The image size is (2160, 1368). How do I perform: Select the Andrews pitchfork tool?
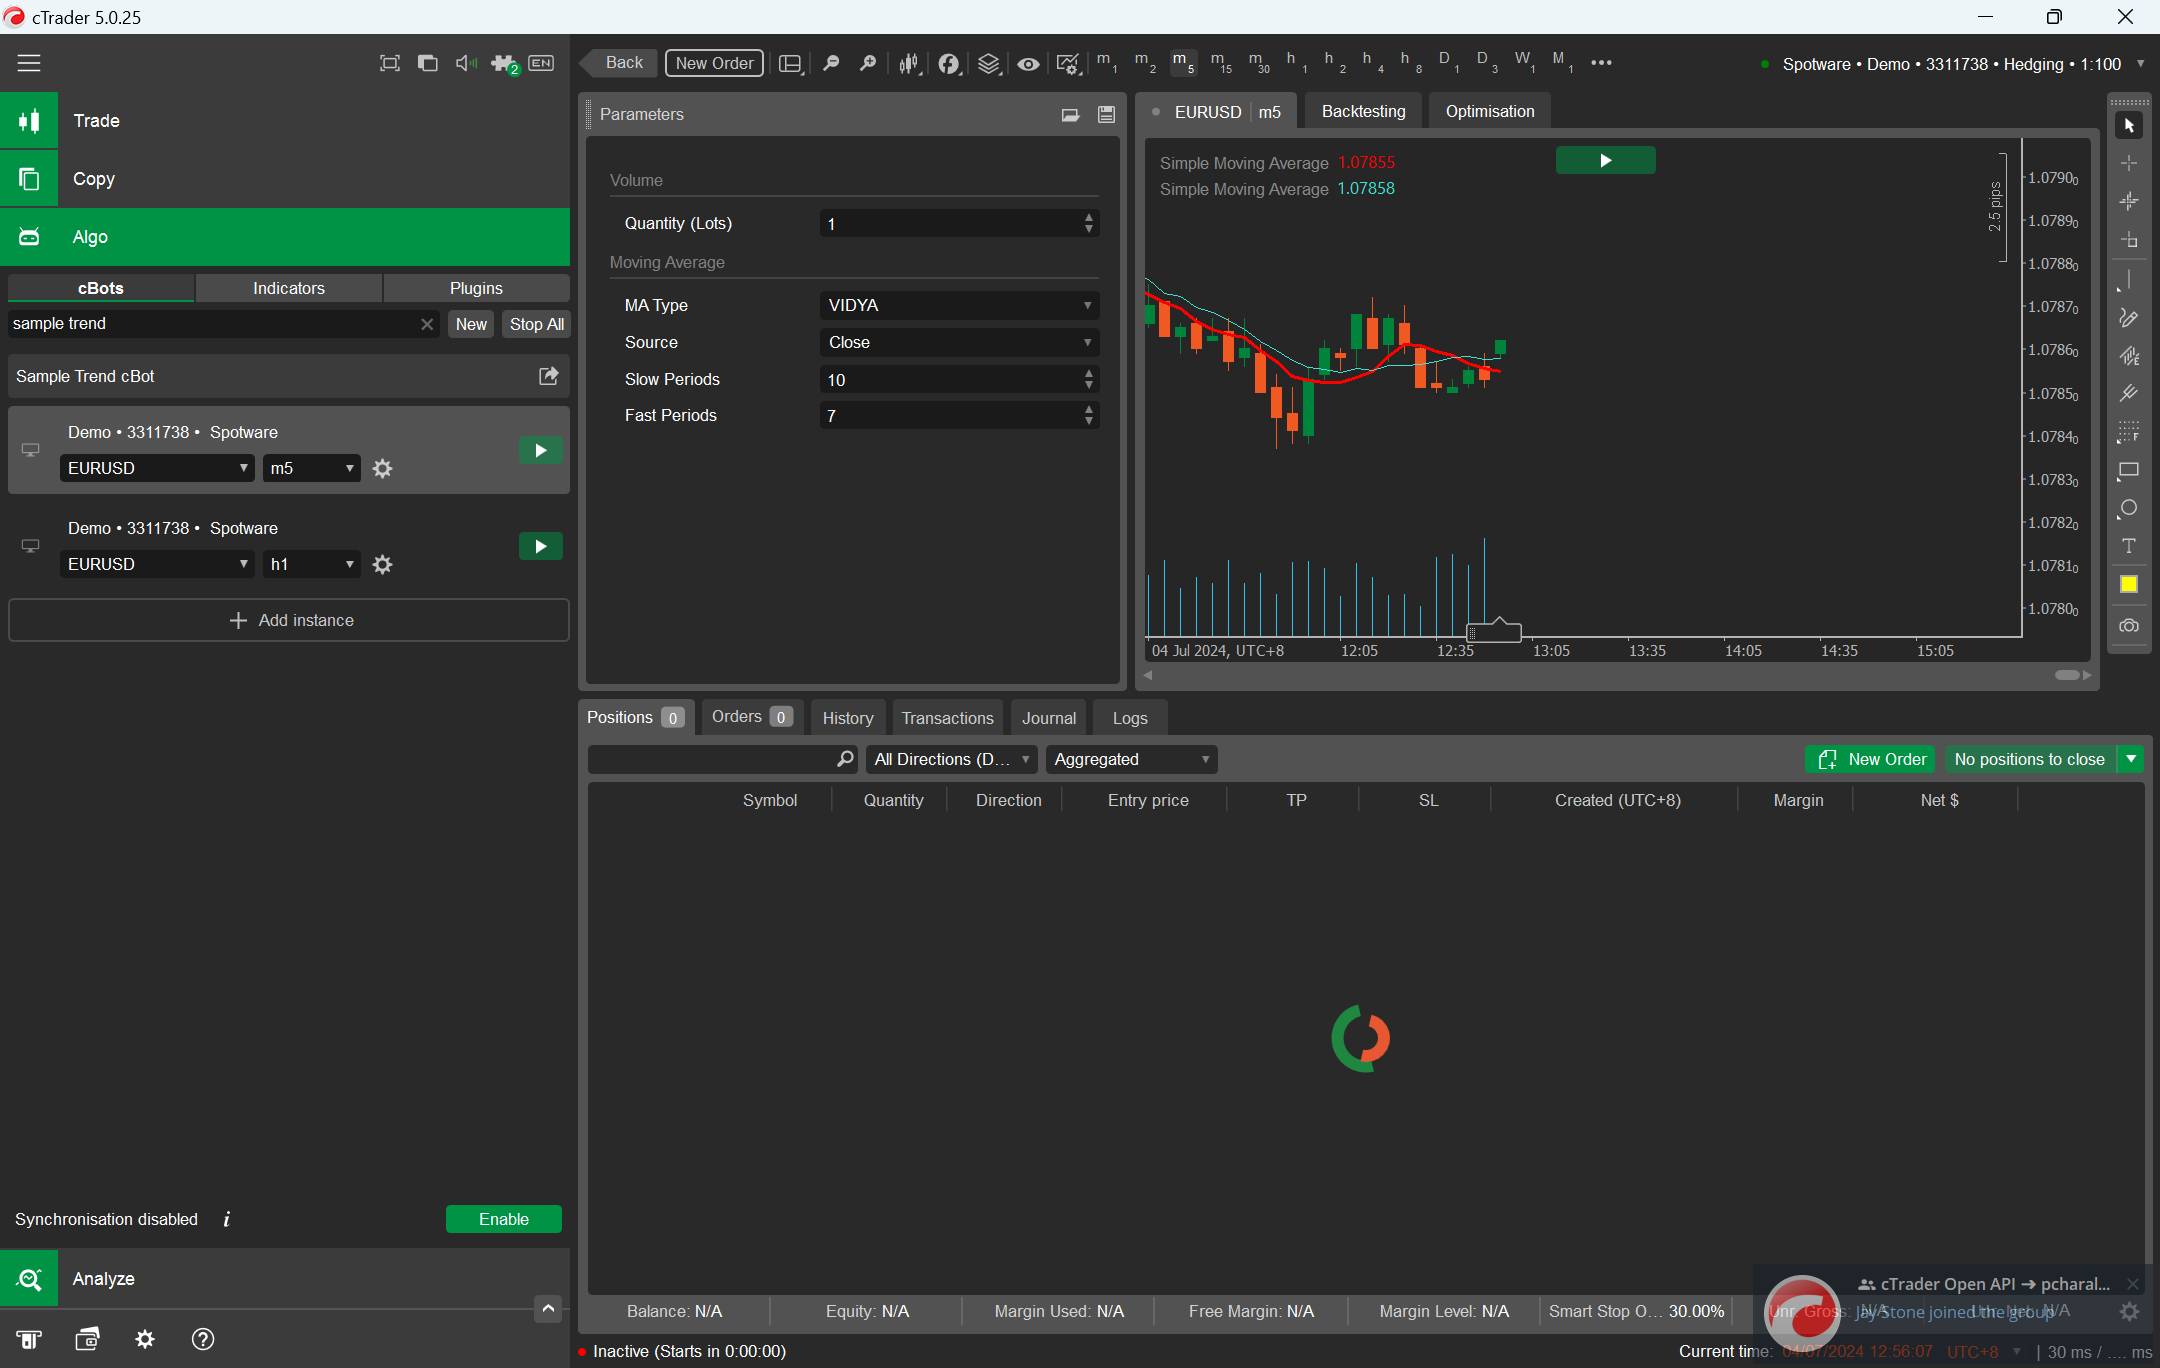[2129, 394]
